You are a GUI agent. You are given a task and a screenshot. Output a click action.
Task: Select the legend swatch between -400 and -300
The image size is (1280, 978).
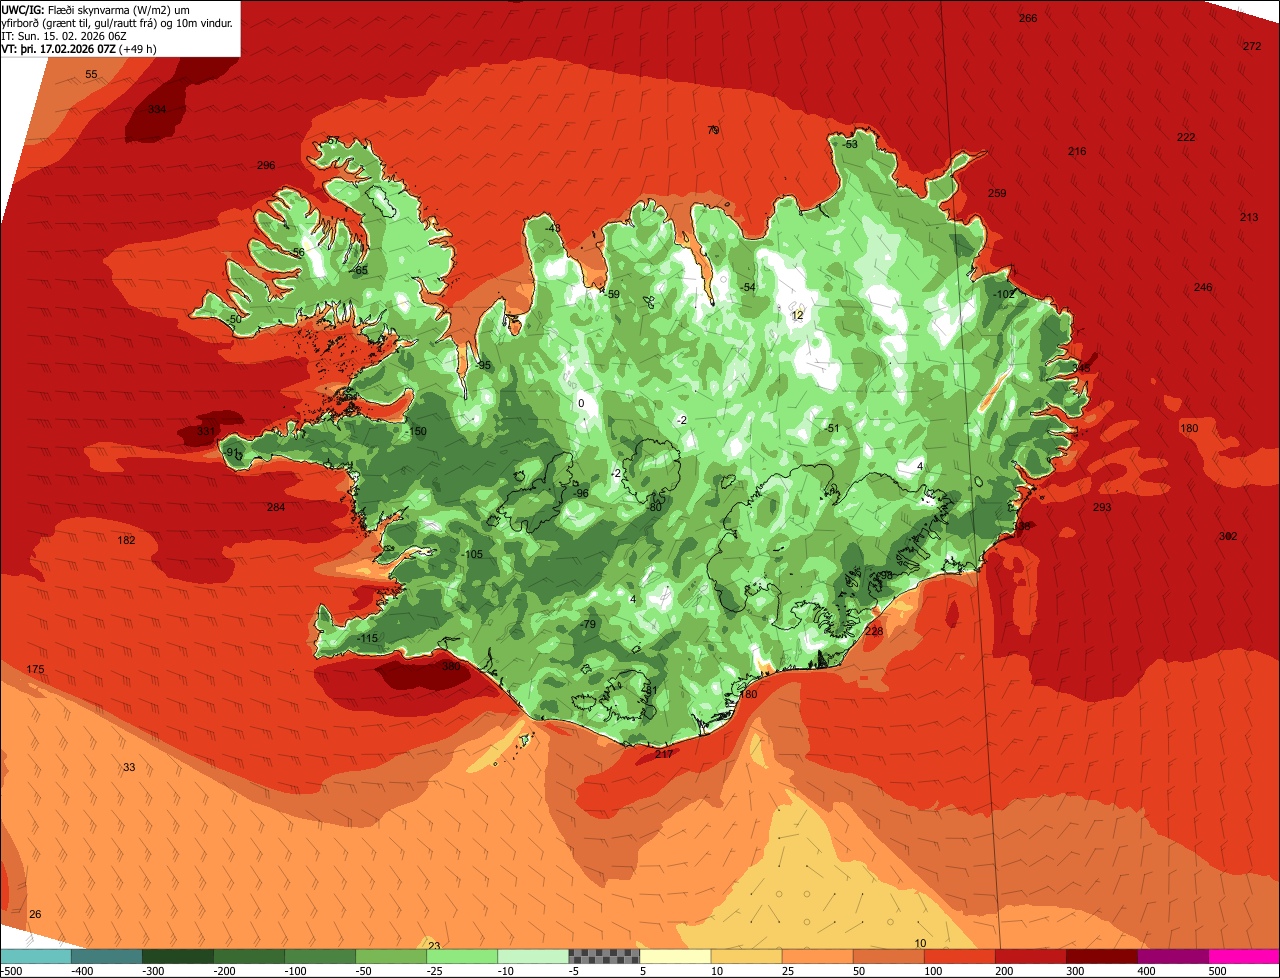point(107,957)
